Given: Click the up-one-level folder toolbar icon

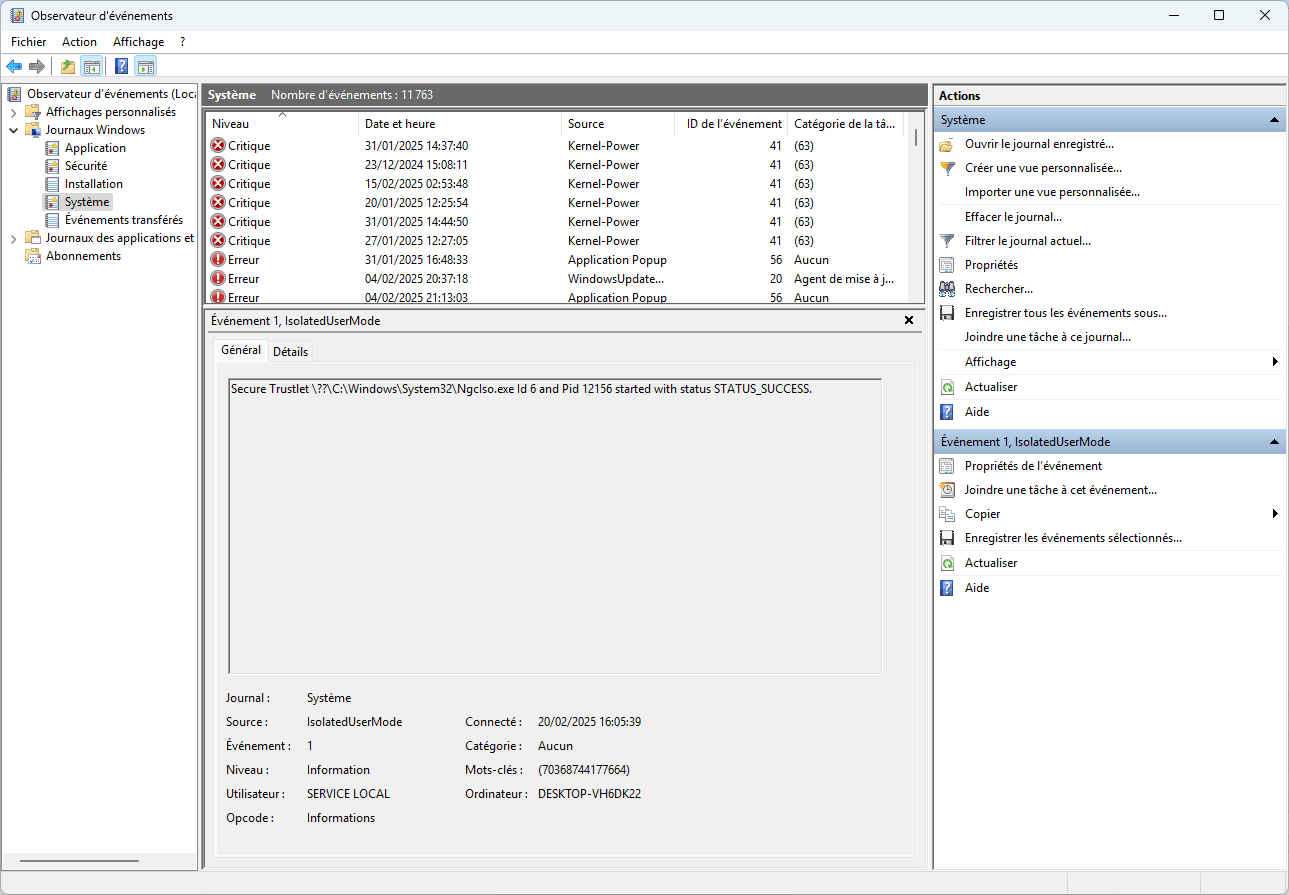Looking at the screenshot, I should pos(68,67).
